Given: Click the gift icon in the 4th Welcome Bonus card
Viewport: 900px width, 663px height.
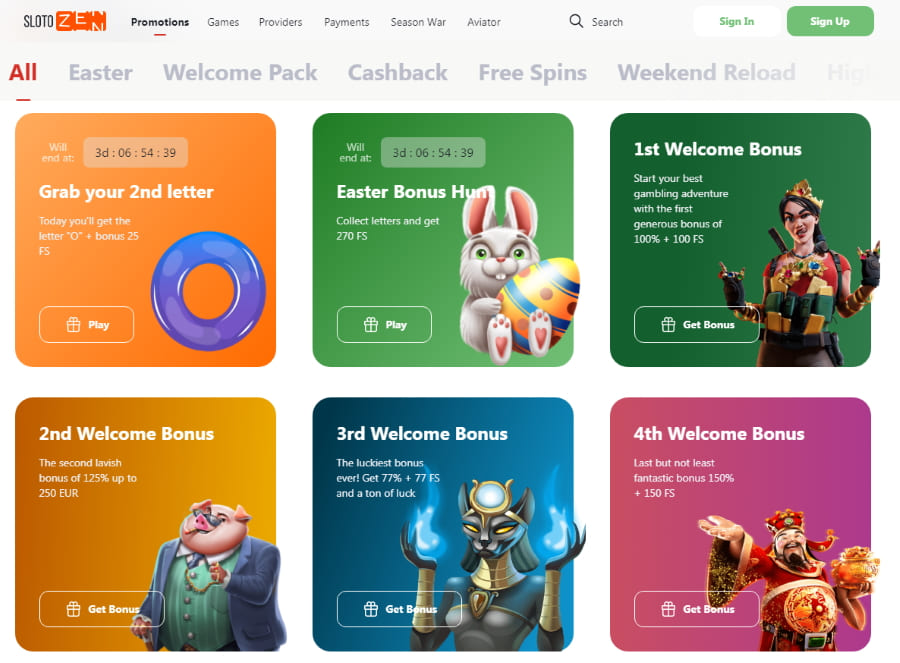Looking at the screenshot, I should [x=668, y=609].
